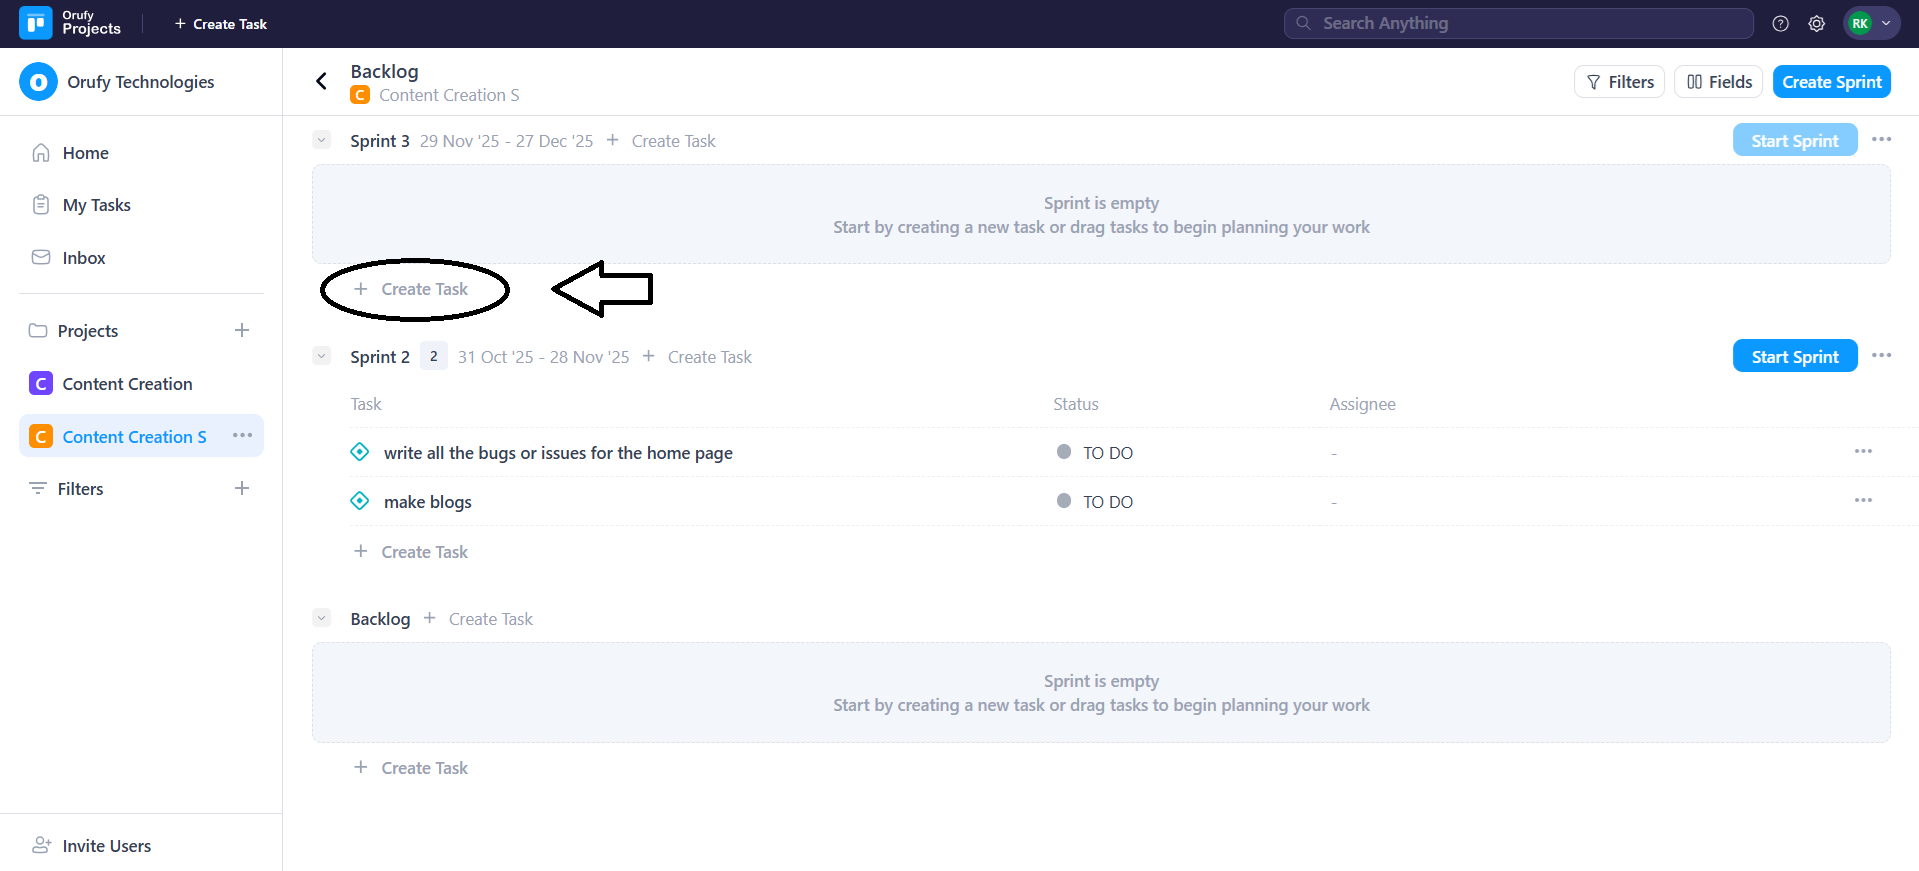Open task icon of 'make blogs'

tap(360, 501)
